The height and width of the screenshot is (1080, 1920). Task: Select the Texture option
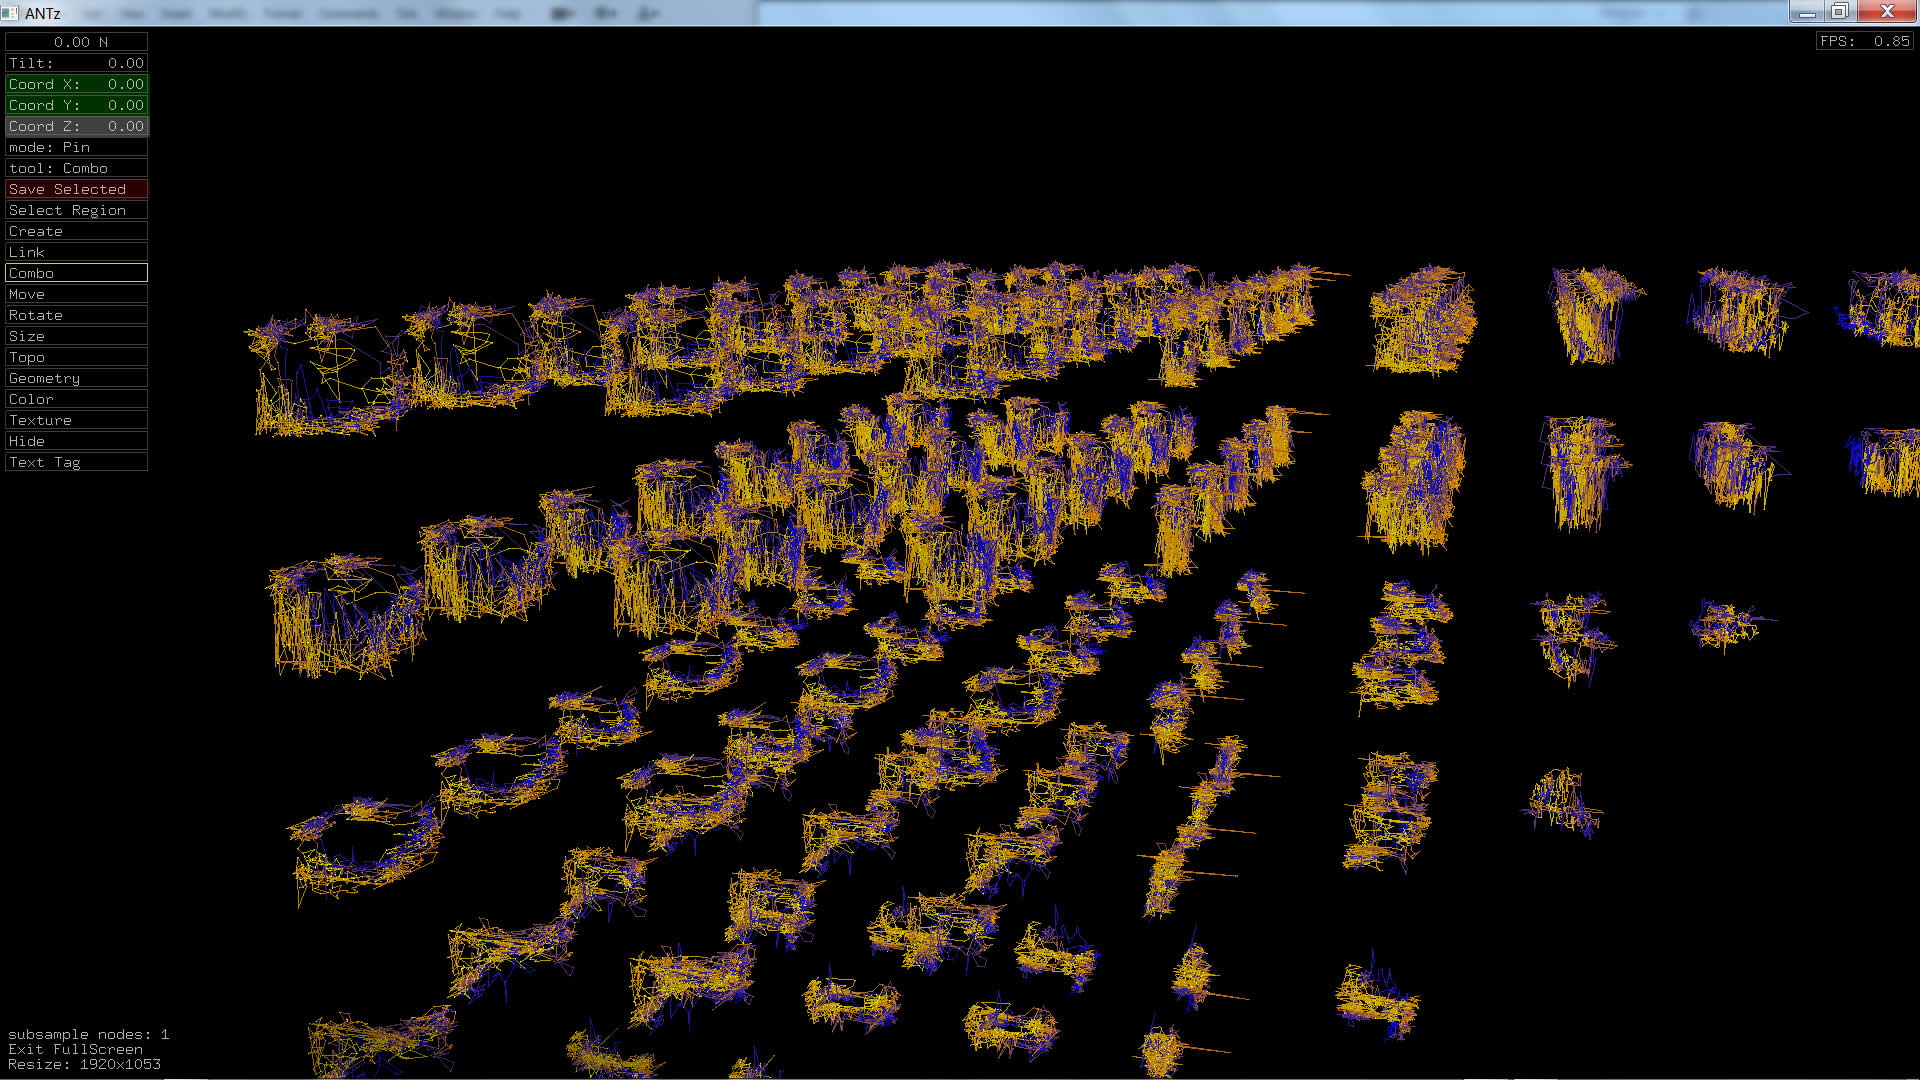pos(76,420)
